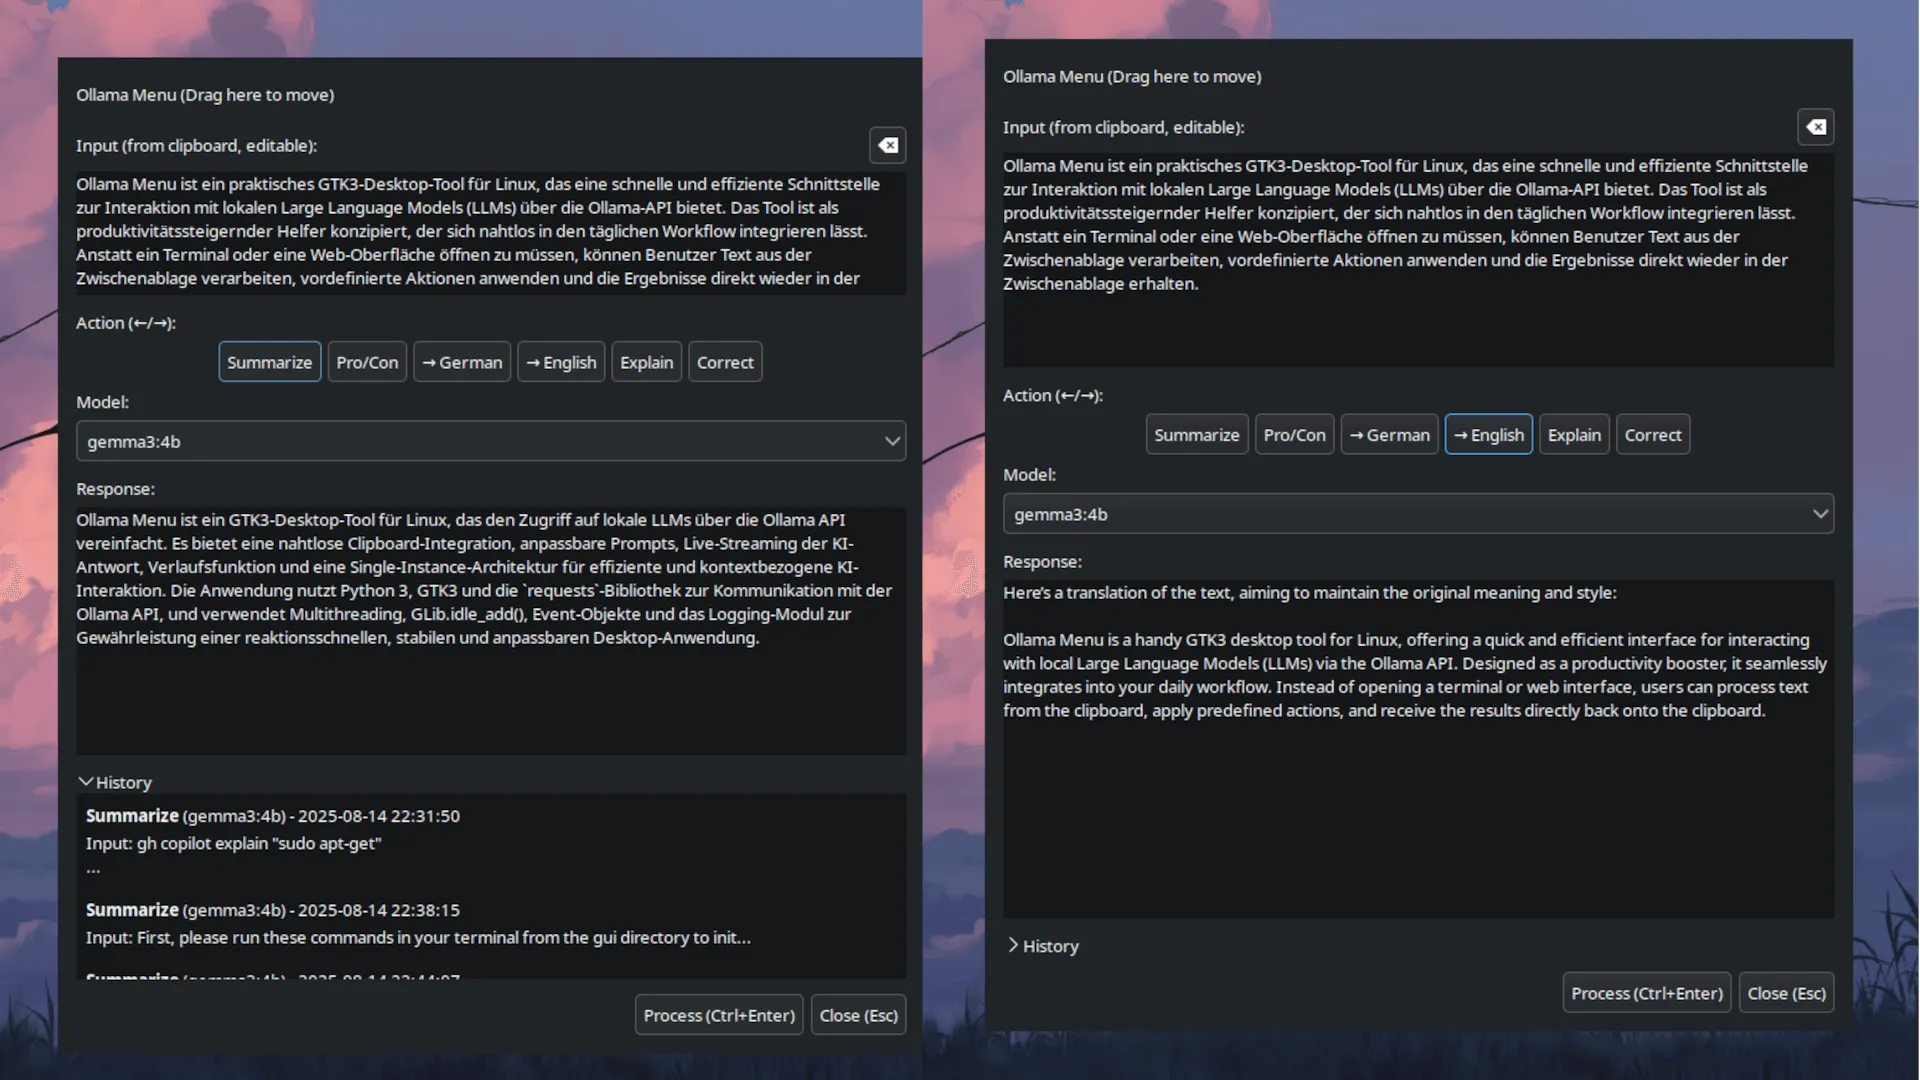Open the left window's gemma3:4b model dropdown
The image size is (1920, 1080).
(490, 441)
